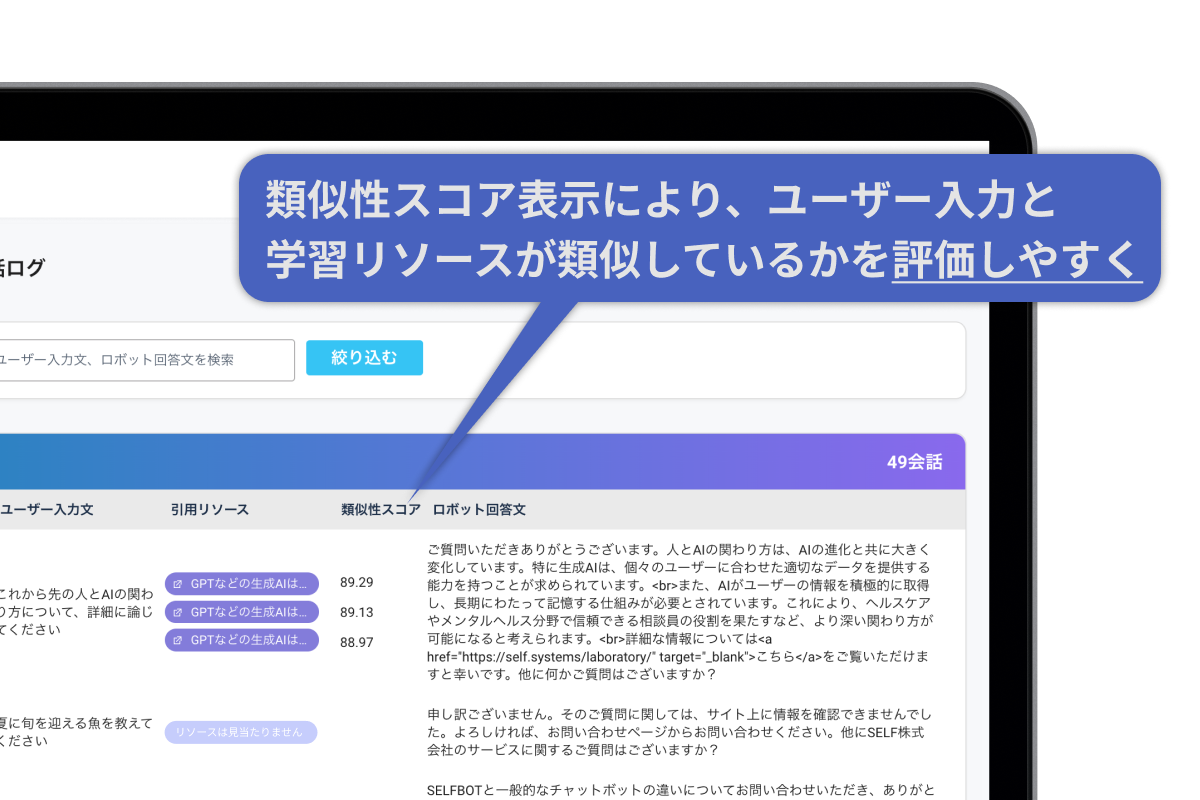Click the ロボット回答文 column header
Image resolution: width=1200 pixels, height=800 pixels.
point(479,510)
